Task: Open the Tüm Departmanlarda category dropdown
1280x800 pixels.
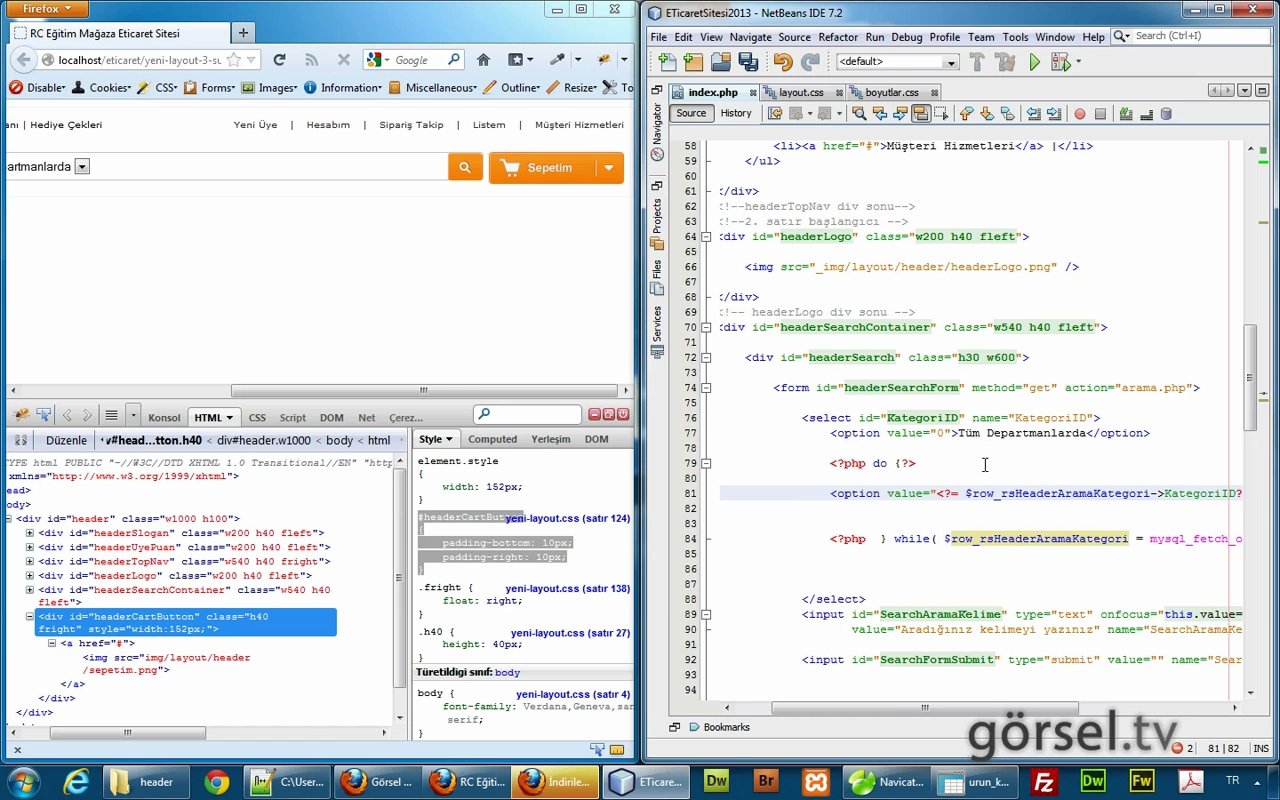Action: [82, 167]
